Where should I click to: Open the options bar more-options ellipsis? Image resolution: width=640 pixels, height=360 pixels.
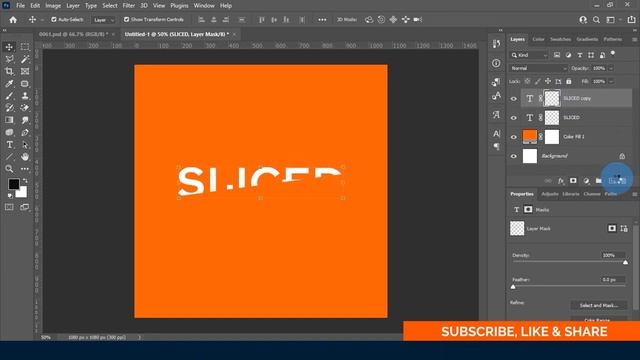pos(322,20)
